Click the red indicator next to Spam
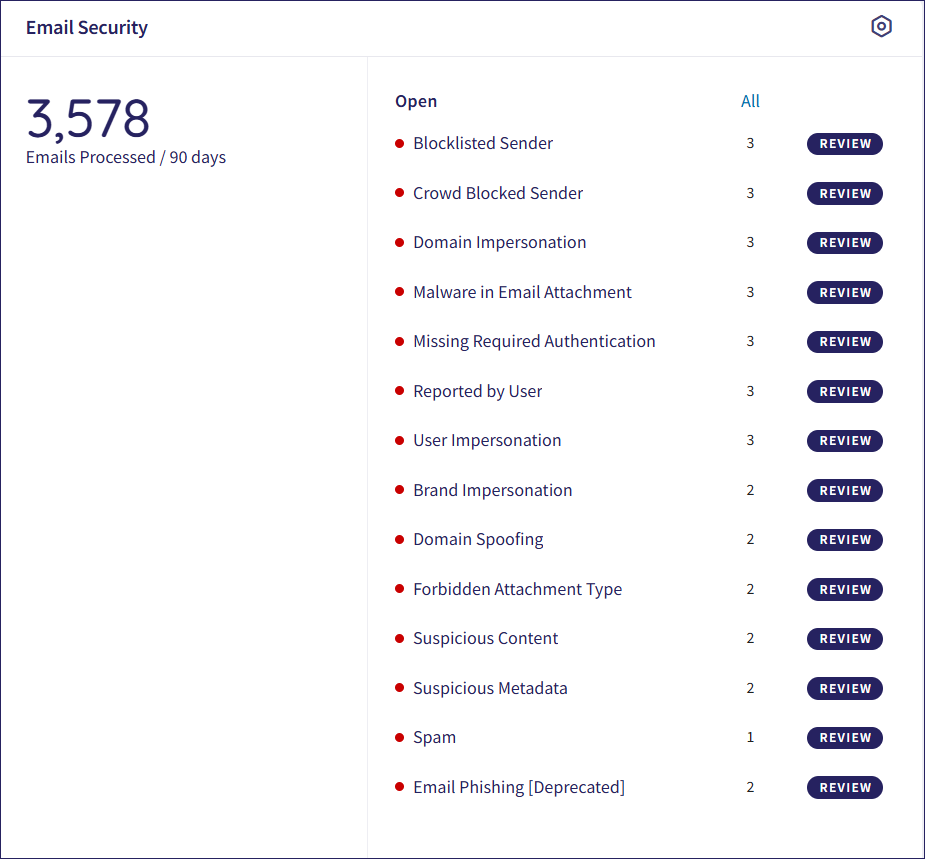Viewport: 925px width, 859px height. tap(400, 737)
